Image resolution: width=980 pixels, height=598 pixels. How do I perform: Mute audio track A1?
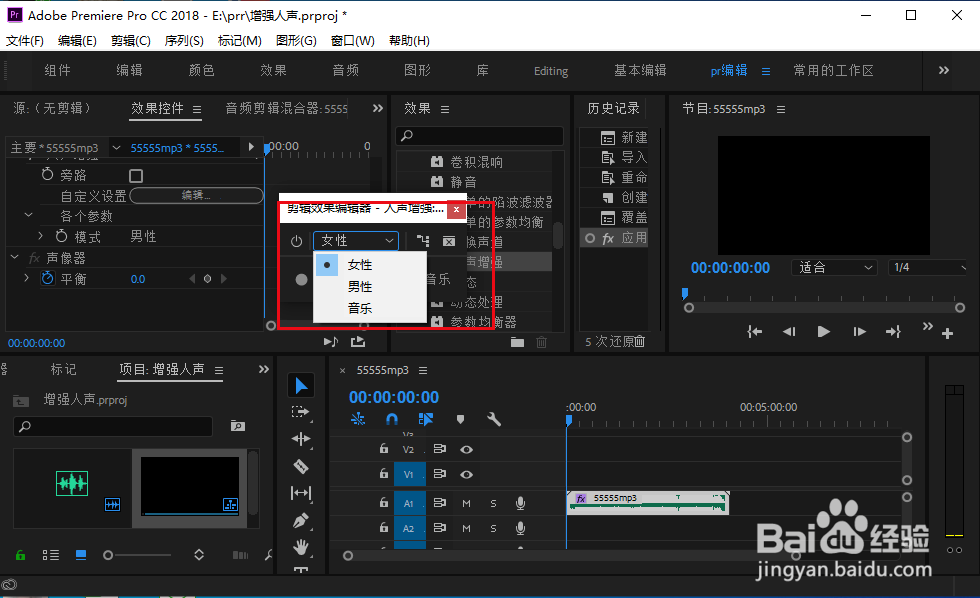[466, 503]
